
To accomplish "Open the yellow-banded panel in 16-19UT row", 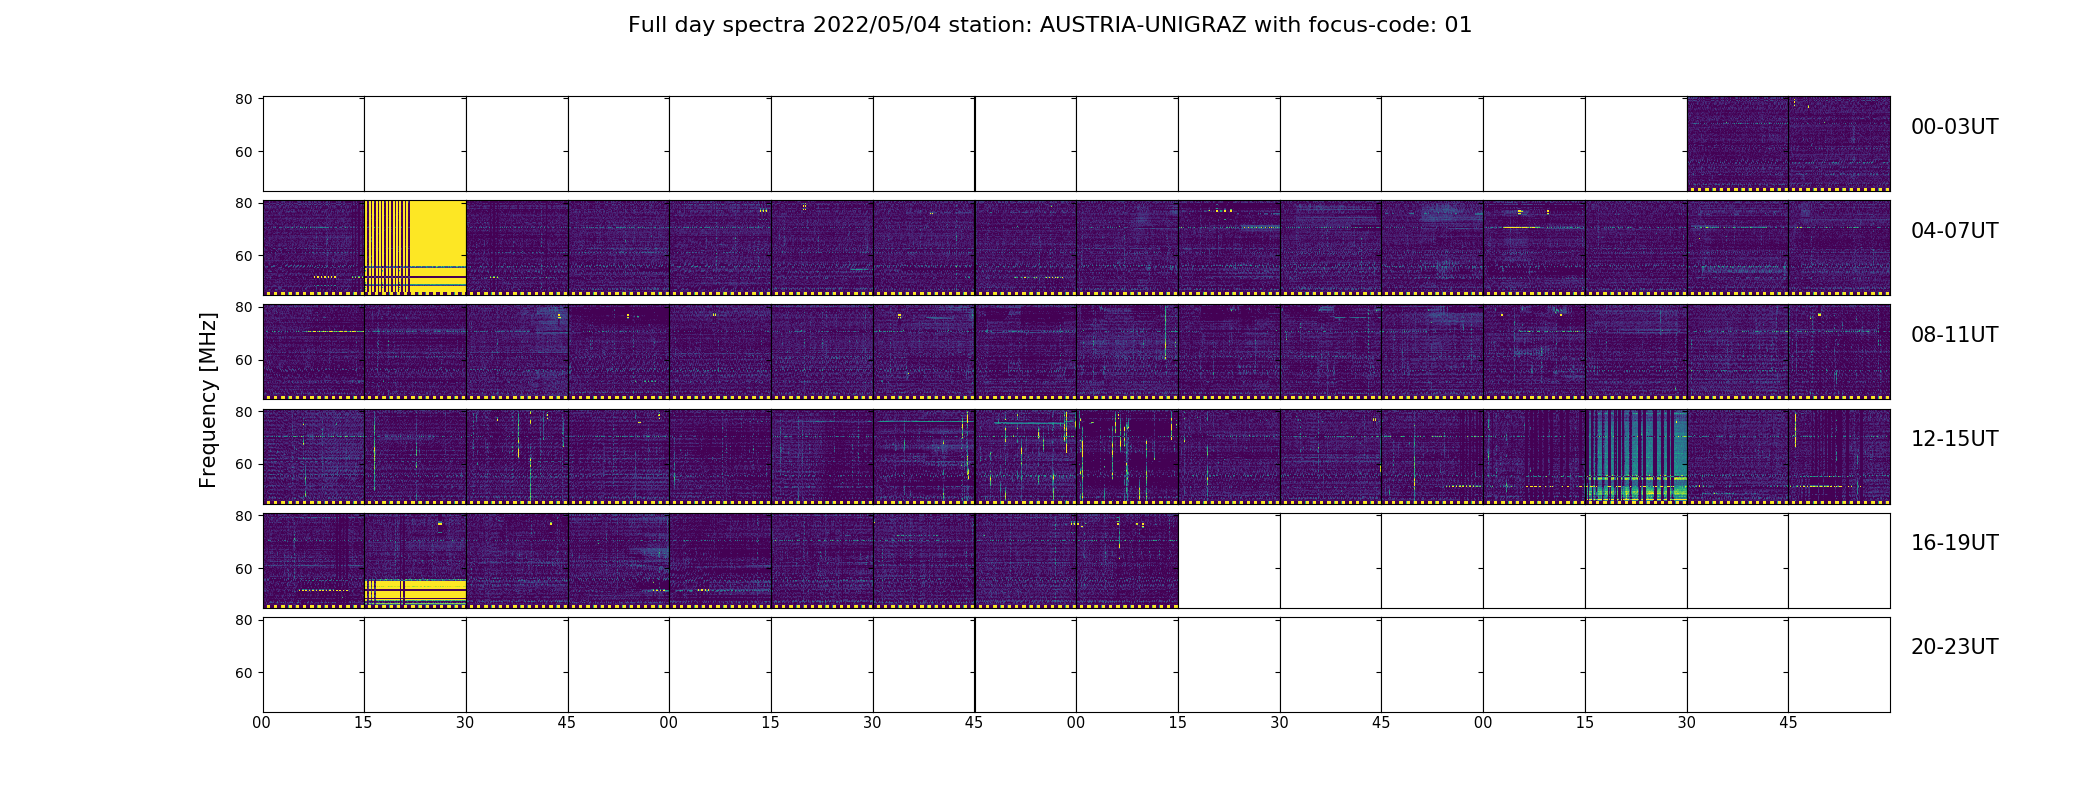I will point(415,561).
